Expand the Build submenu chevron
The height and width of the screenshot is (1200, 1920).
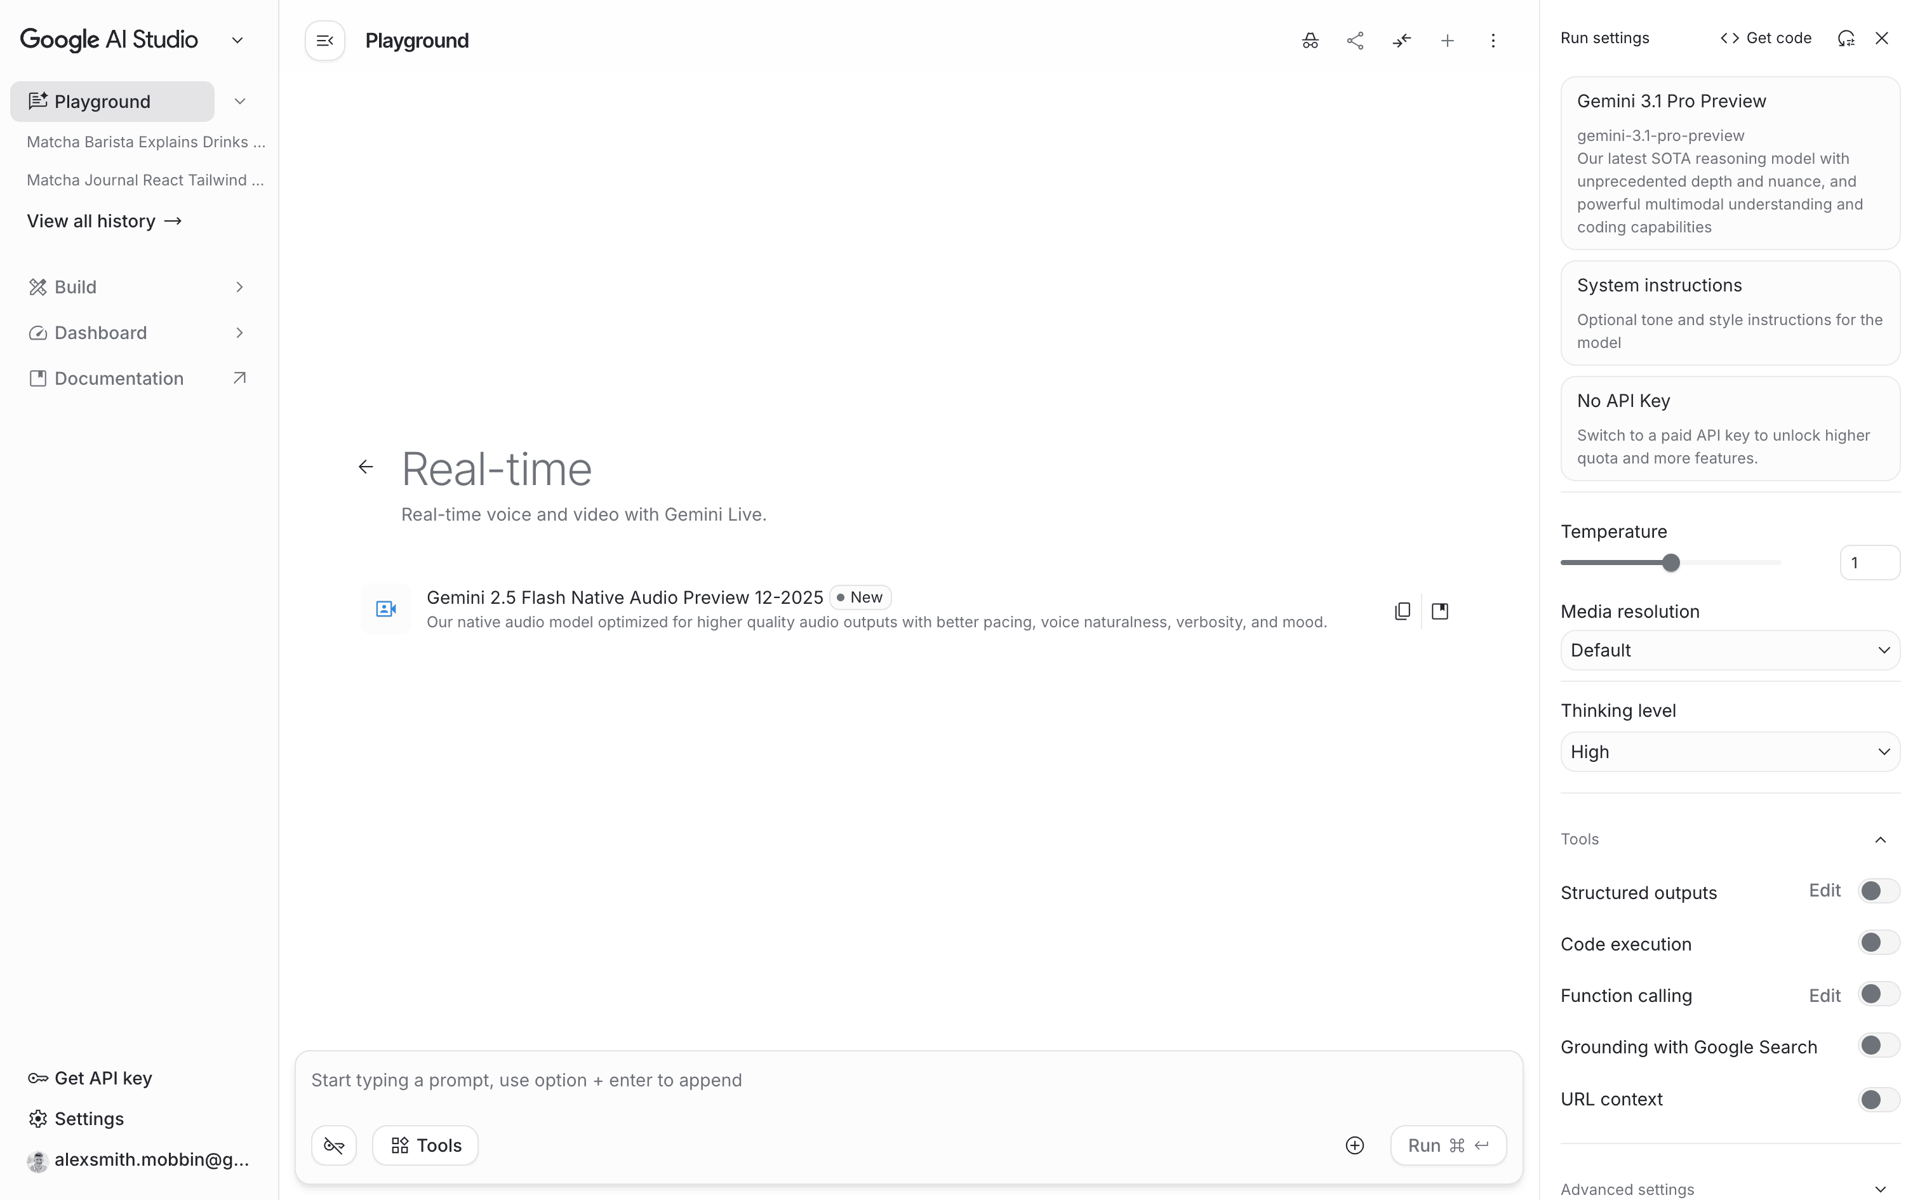pos(239,287)
